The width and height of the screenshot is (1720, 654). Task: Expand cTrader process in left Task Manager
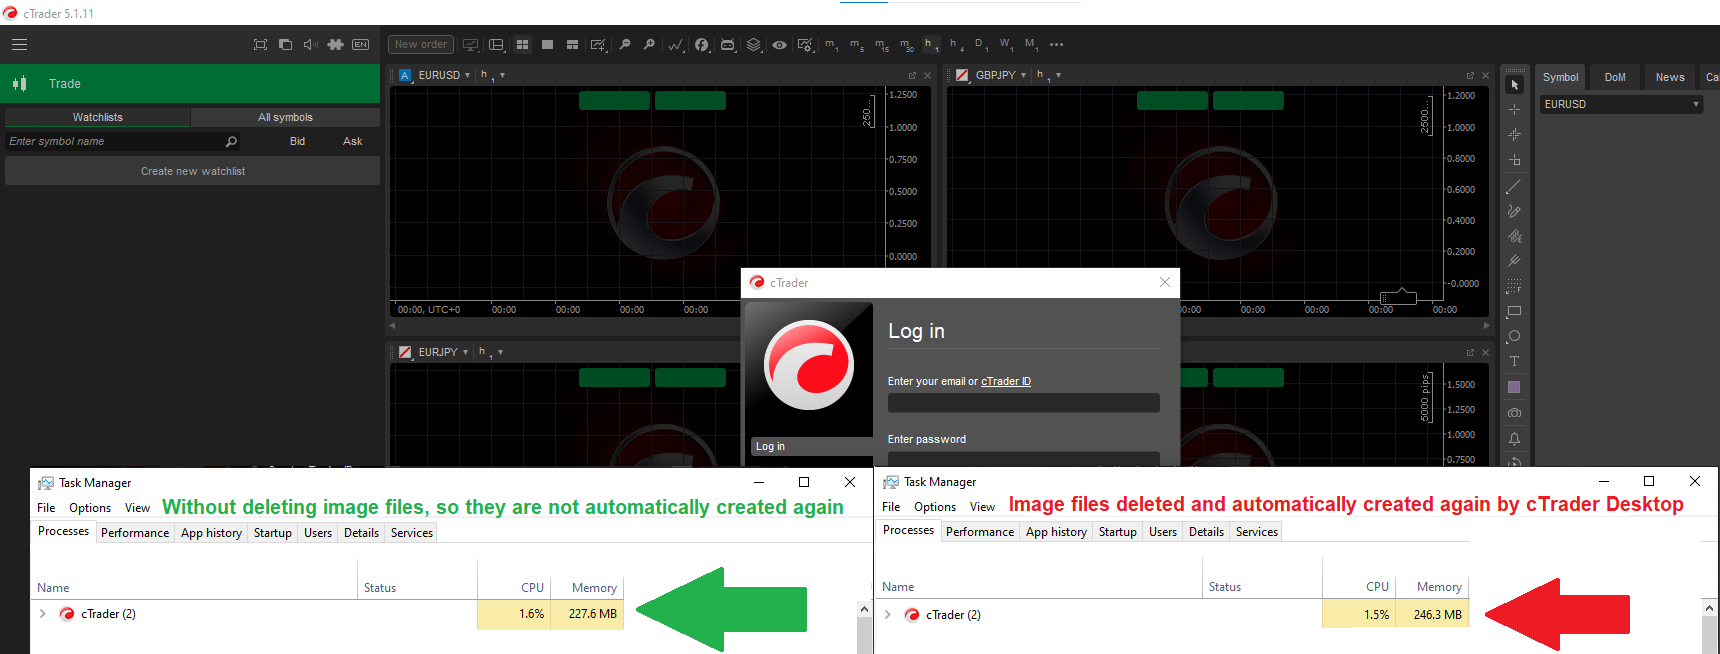click(x=43, y=614)
